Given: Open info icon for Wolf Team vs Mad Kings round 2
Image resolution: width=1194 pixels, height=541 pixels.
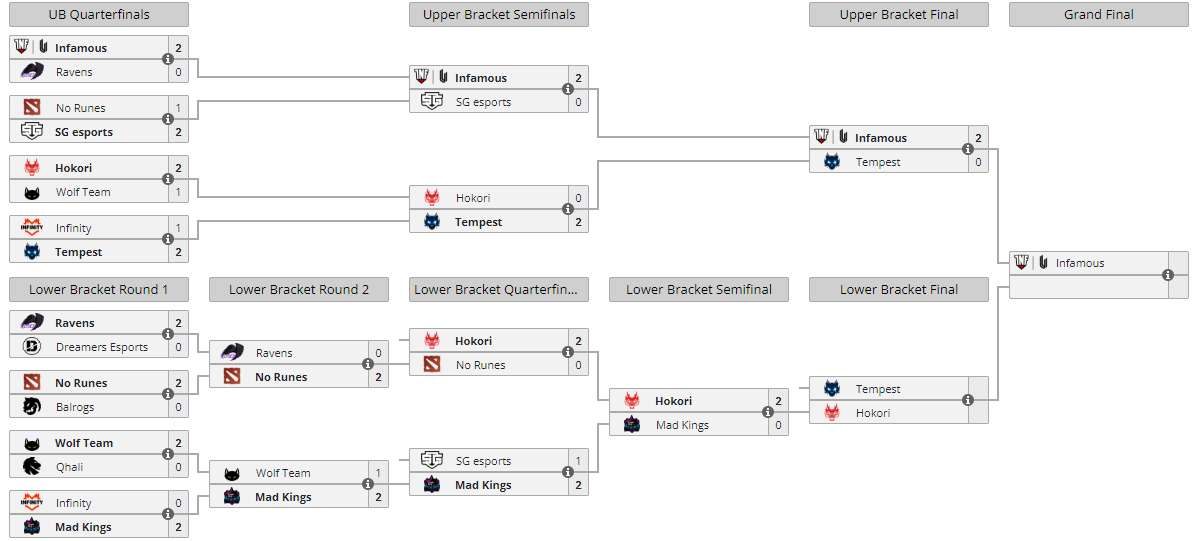Looking at the screenshot, I should coord(368,485).
